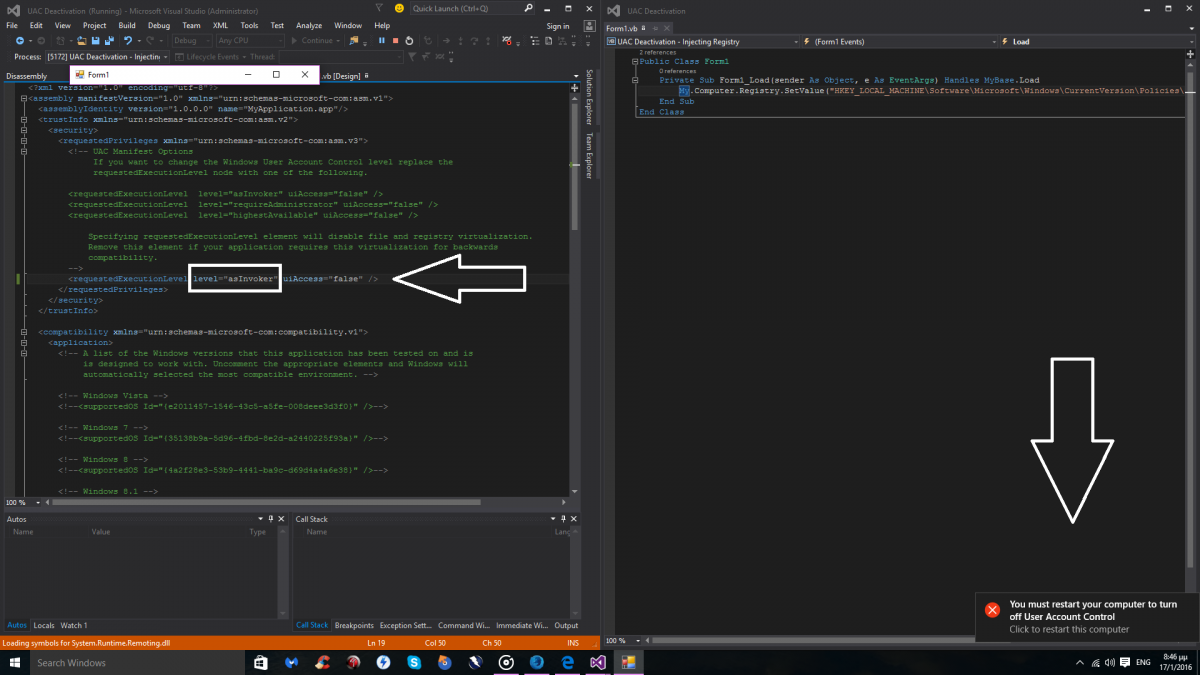Switch to the Disassembly tab
This screenshot has height=675, width=1200.
pos(26,75)
